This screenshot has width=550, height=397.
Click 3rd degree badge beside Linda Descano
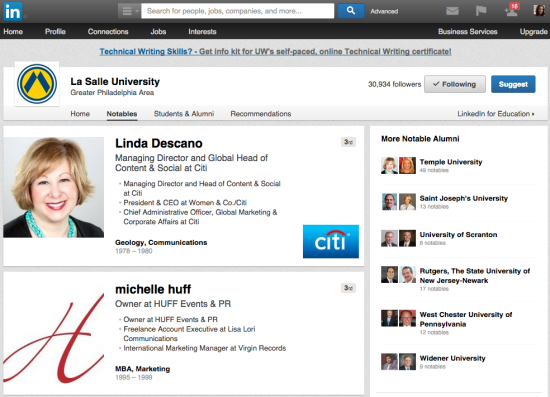[348, 142]
